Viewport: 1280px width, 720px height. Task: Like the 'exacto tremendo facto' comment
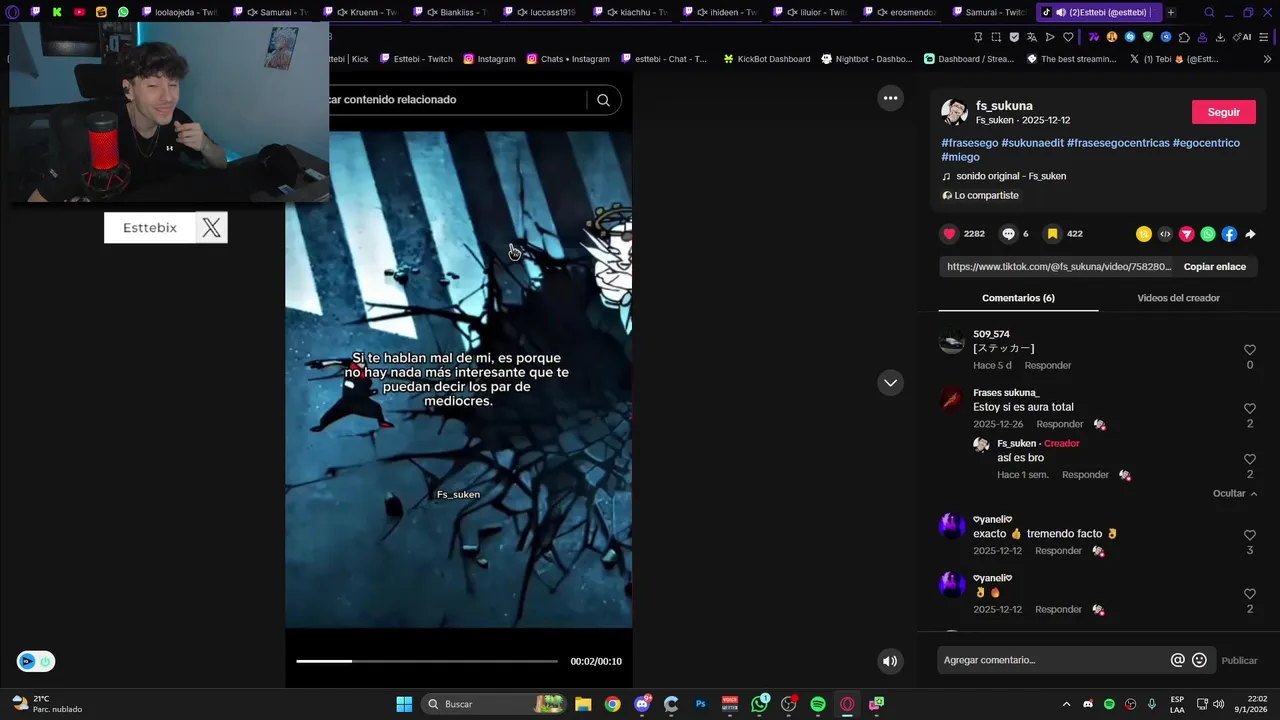point(1249,536)
